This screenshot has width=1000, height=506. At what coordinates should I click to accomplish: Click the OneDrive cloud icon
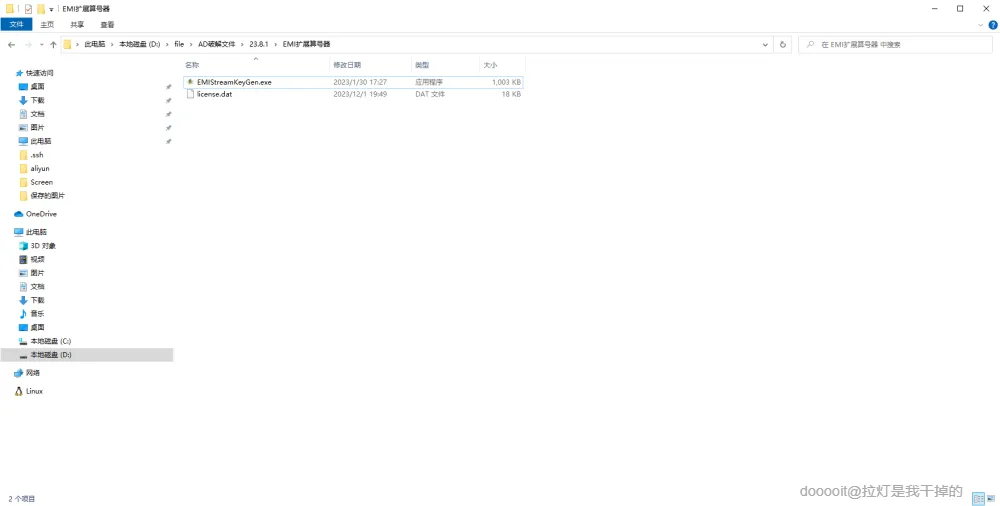(x=18, y=214)
